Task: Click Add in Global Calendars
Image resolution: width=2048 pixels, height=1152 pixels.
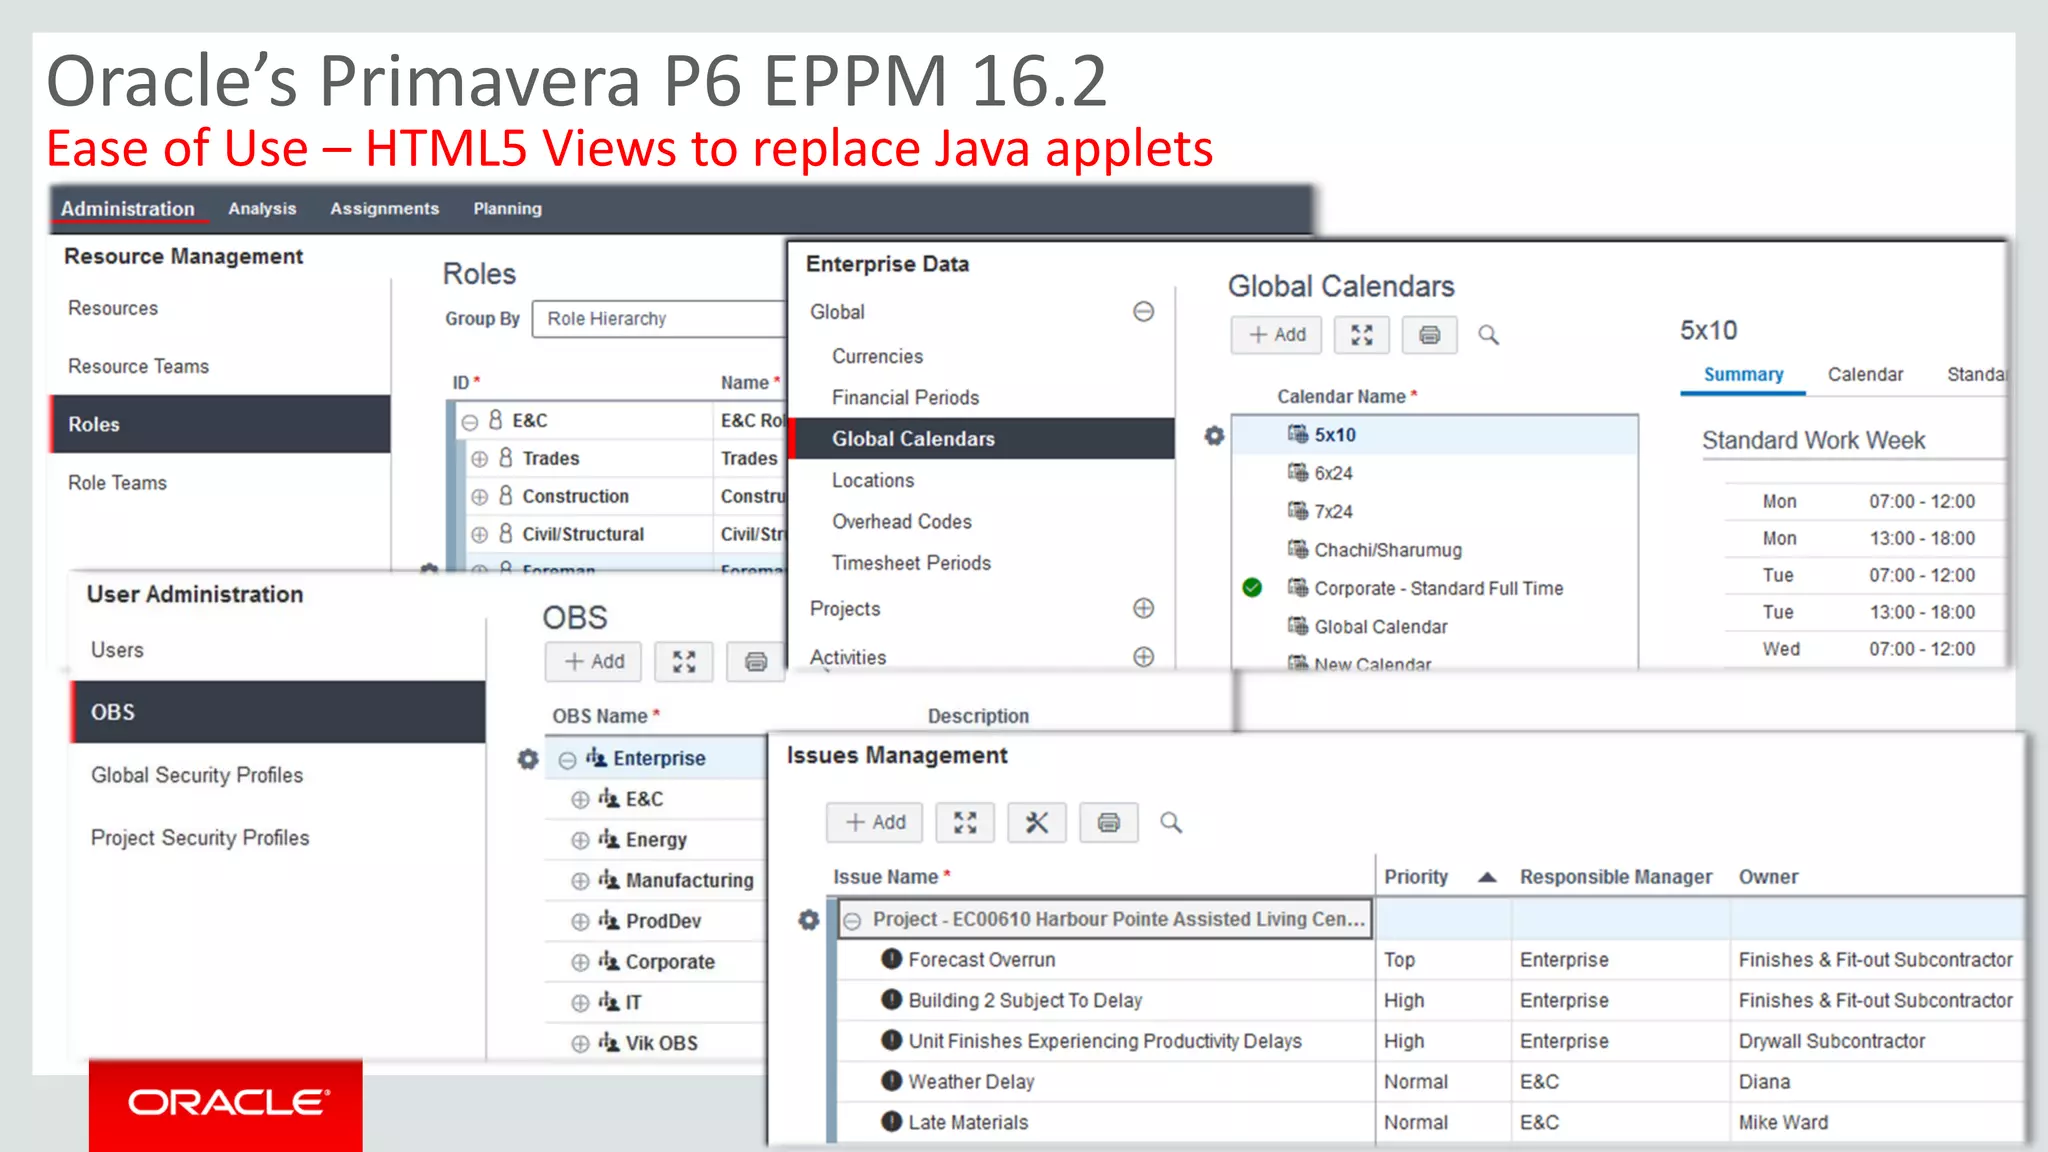Action: pyautogui.click(x=1277, y=335)
